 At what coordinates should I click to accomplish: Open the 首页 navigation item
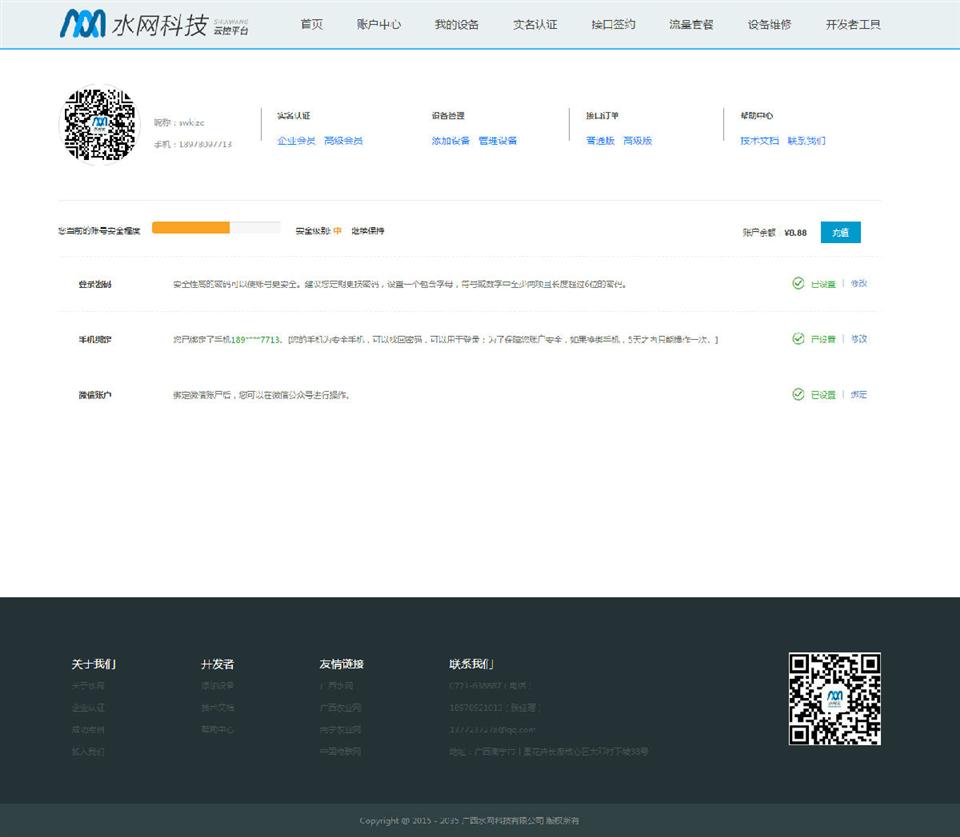coord(312,24)
